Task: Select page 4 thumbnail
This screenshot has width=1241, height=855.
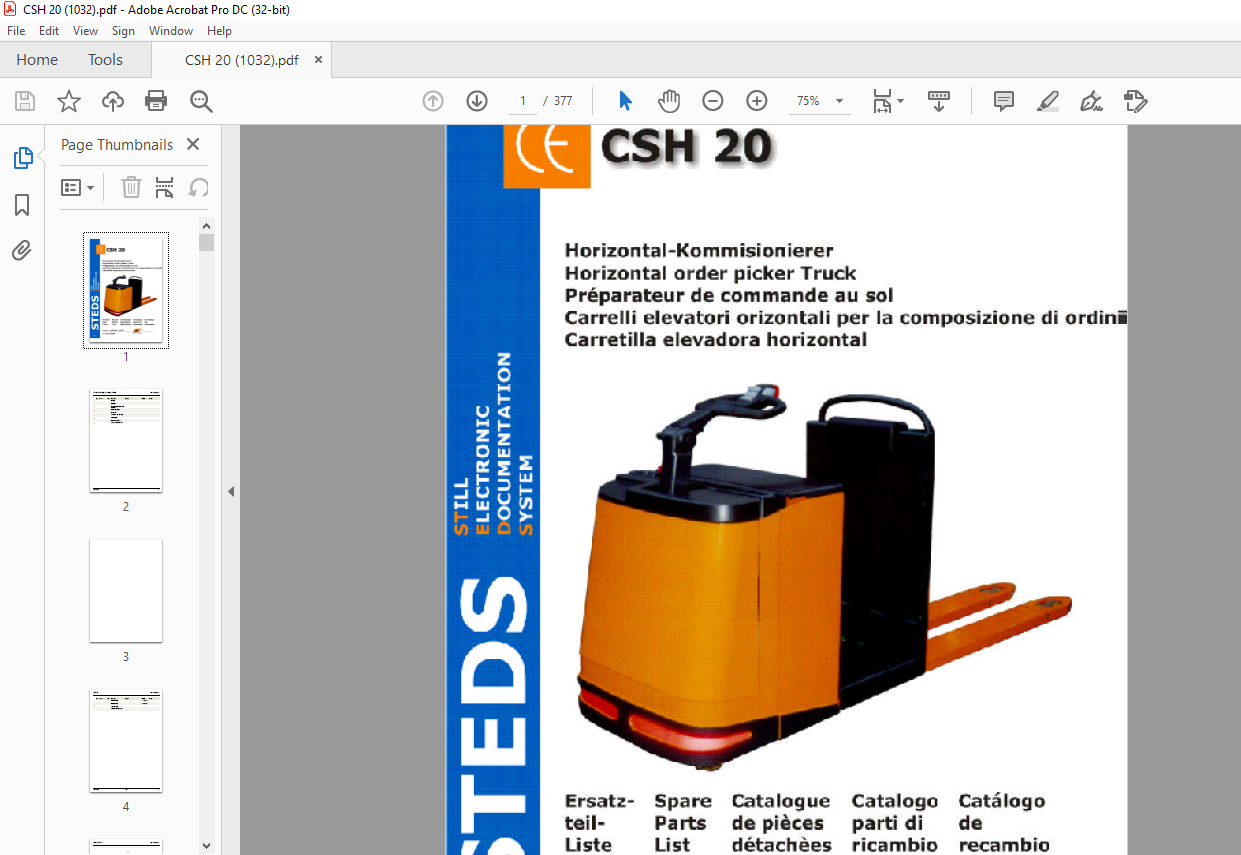Action: point(126,741)
